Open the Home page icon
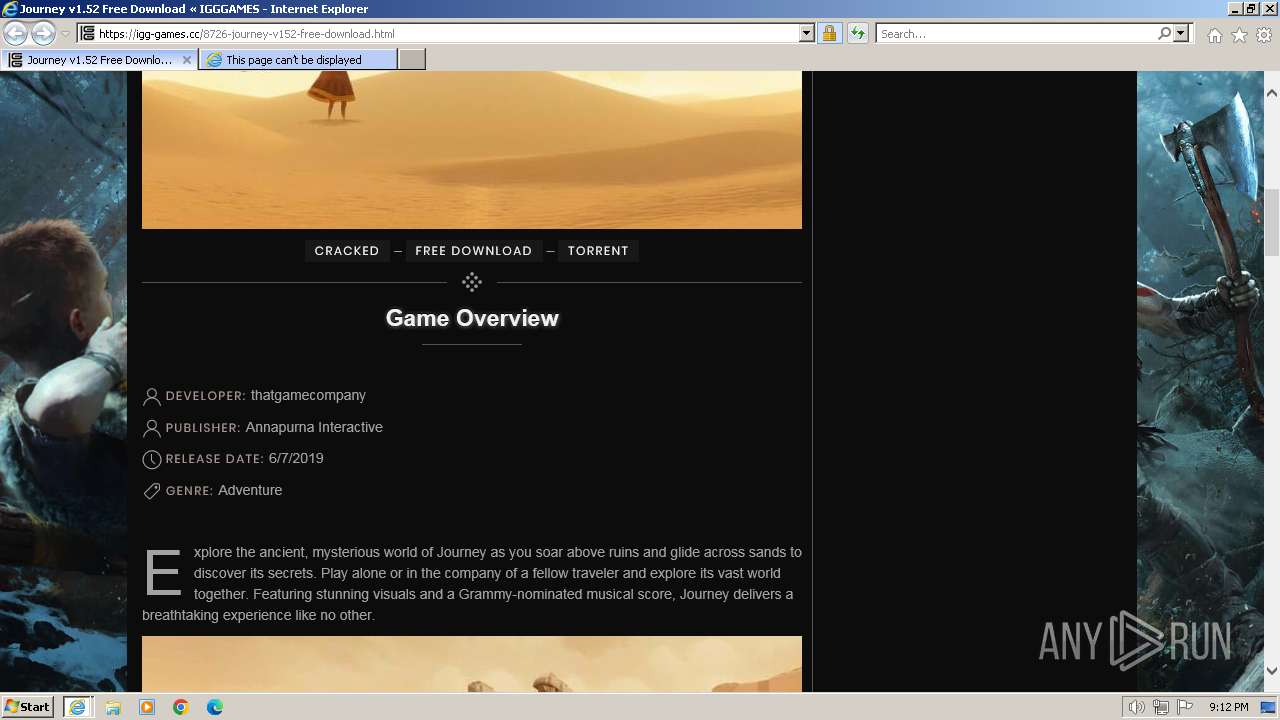 click(x=1214, y=35)
